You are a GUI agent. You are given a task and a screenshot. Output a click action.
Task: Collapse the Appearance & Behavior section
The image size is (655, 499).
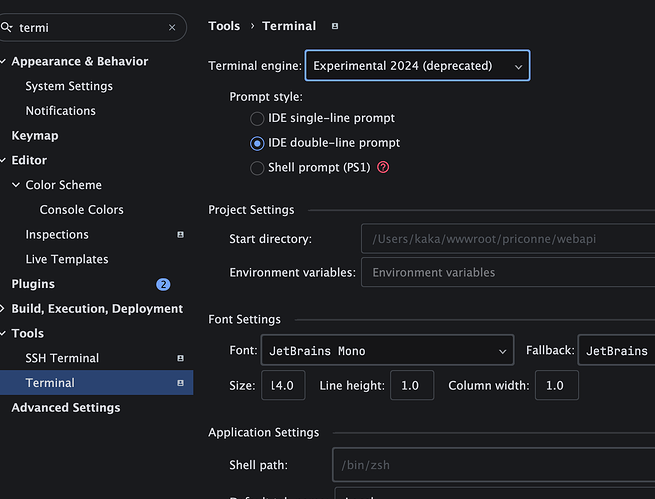[x=3, y=61]
